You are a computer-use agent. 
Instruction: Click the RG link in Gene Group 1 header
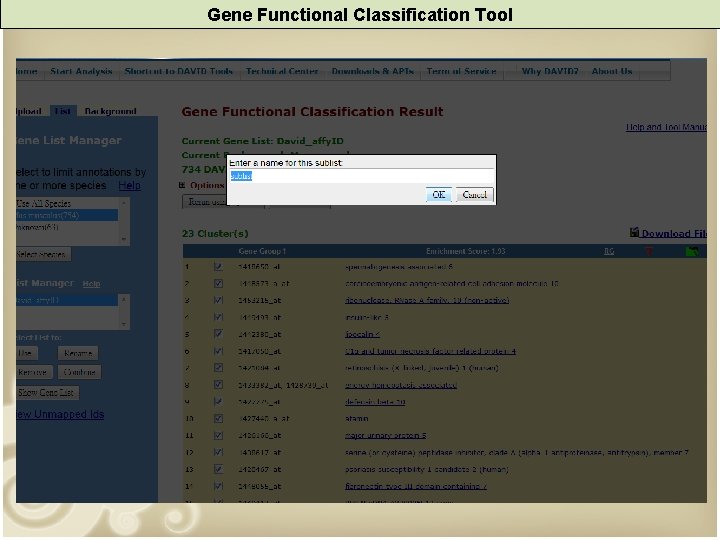[x=609, y=251]
